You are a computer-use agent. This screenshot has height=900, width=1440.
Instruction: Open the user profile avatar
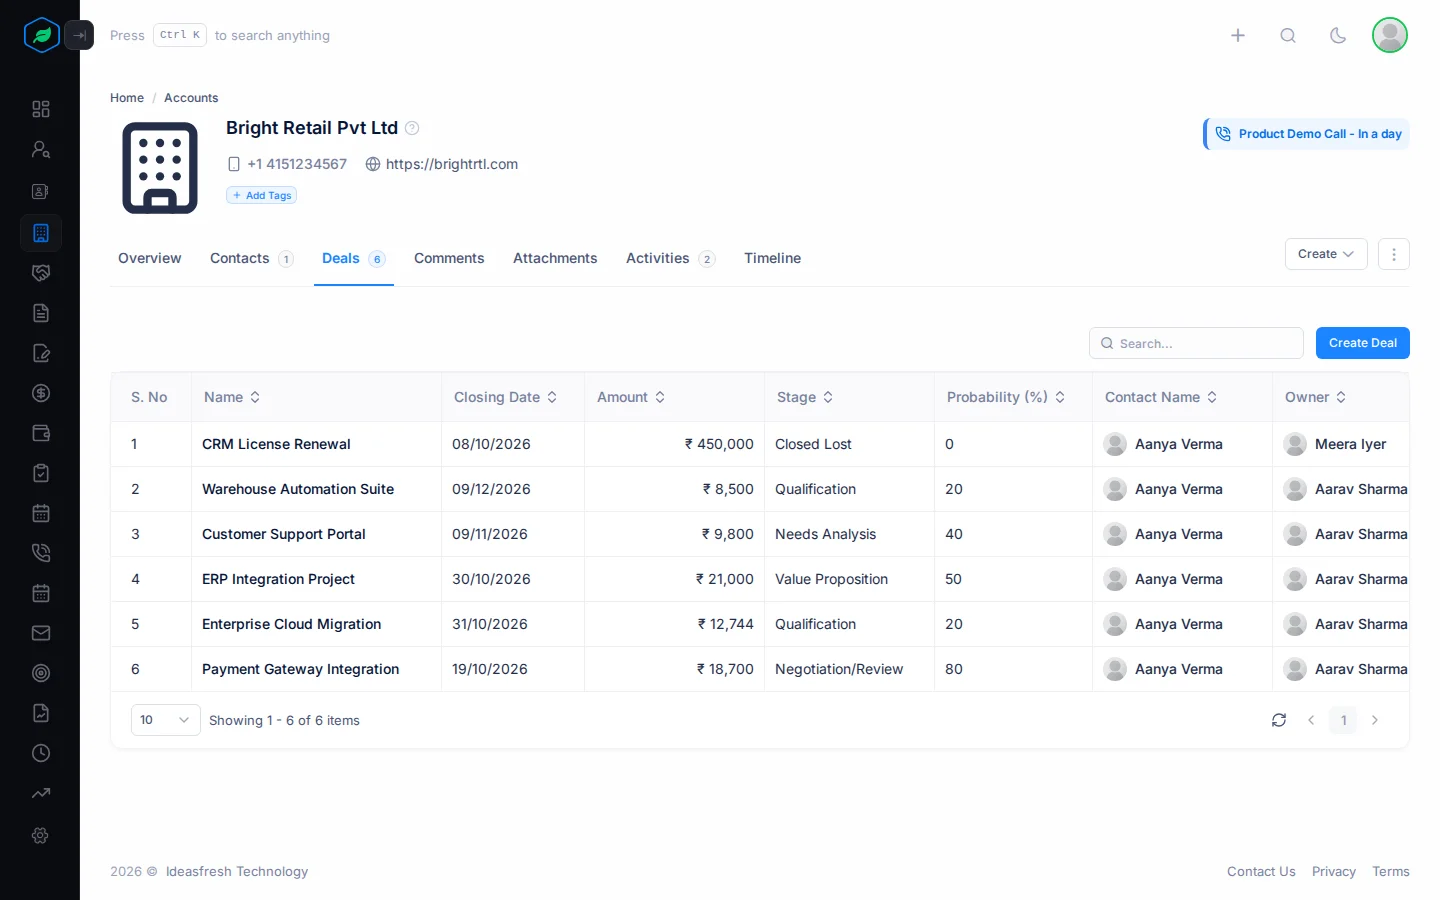(1390, 35)
